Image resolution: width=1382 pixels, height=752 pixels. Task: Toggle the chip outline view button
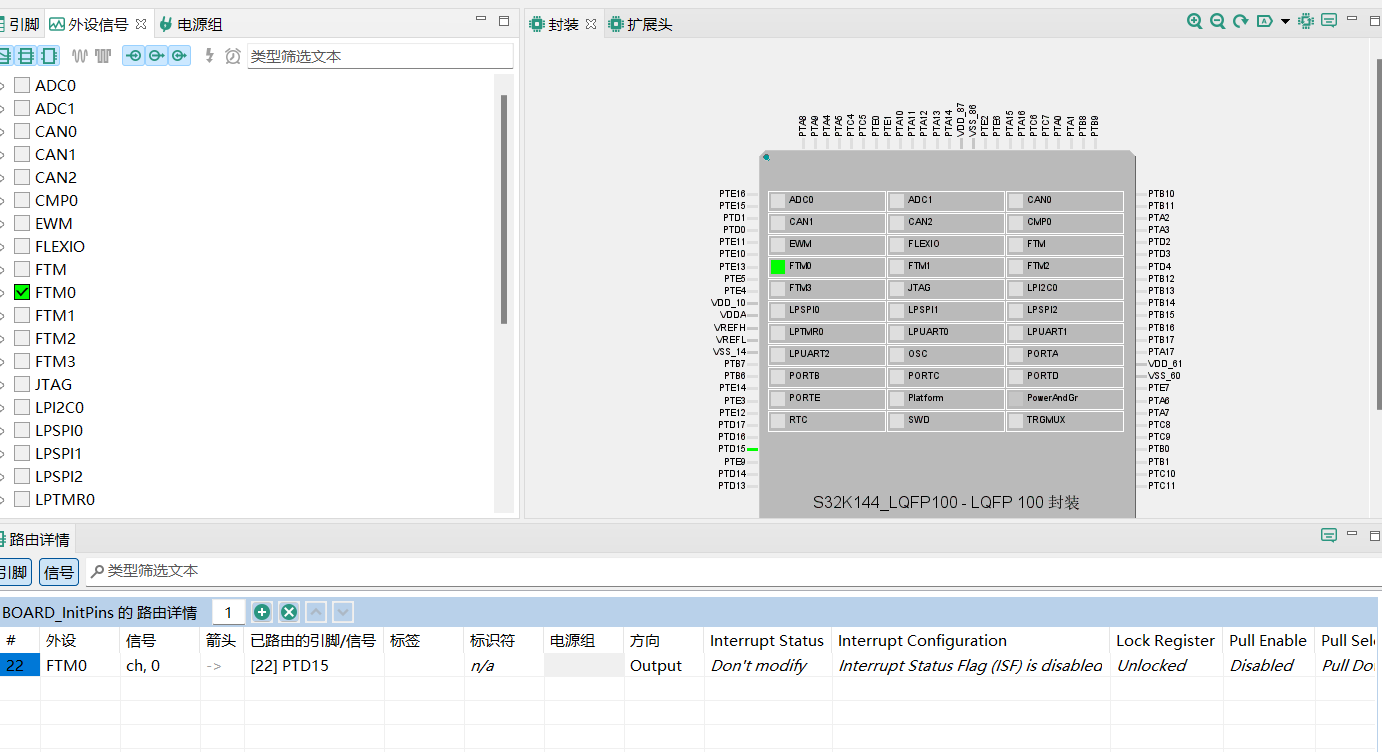[x=48, y=56]
